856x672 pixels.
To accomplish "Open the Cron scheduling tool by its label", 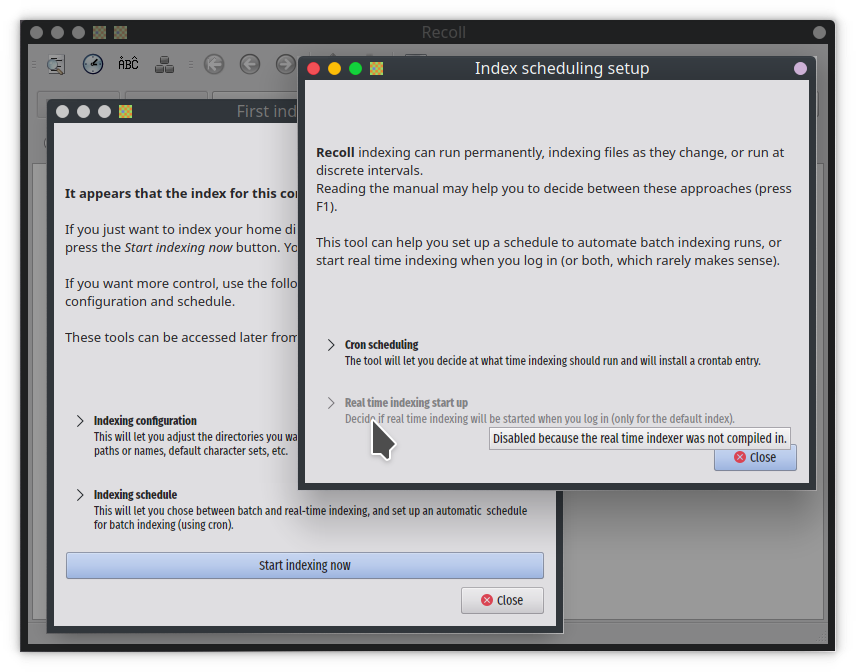I will [381, 345].
